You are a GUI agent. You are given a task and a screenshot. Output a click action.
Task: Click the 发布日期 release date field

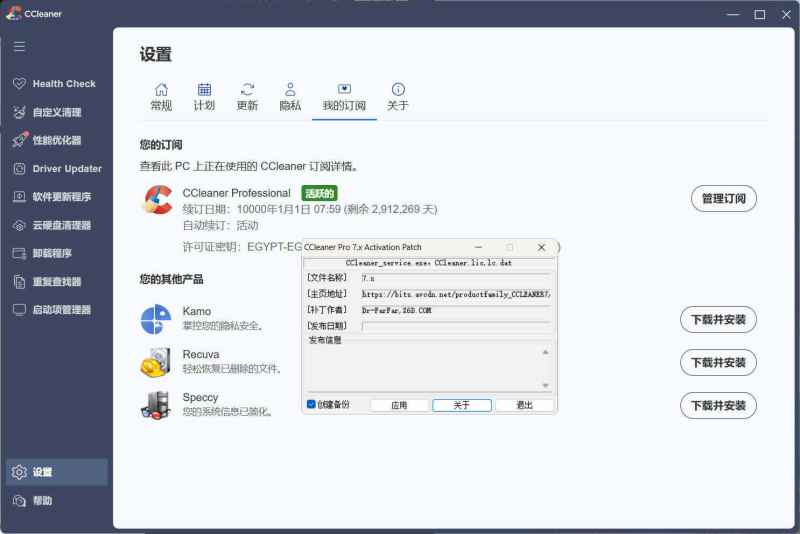coord(456,326)
